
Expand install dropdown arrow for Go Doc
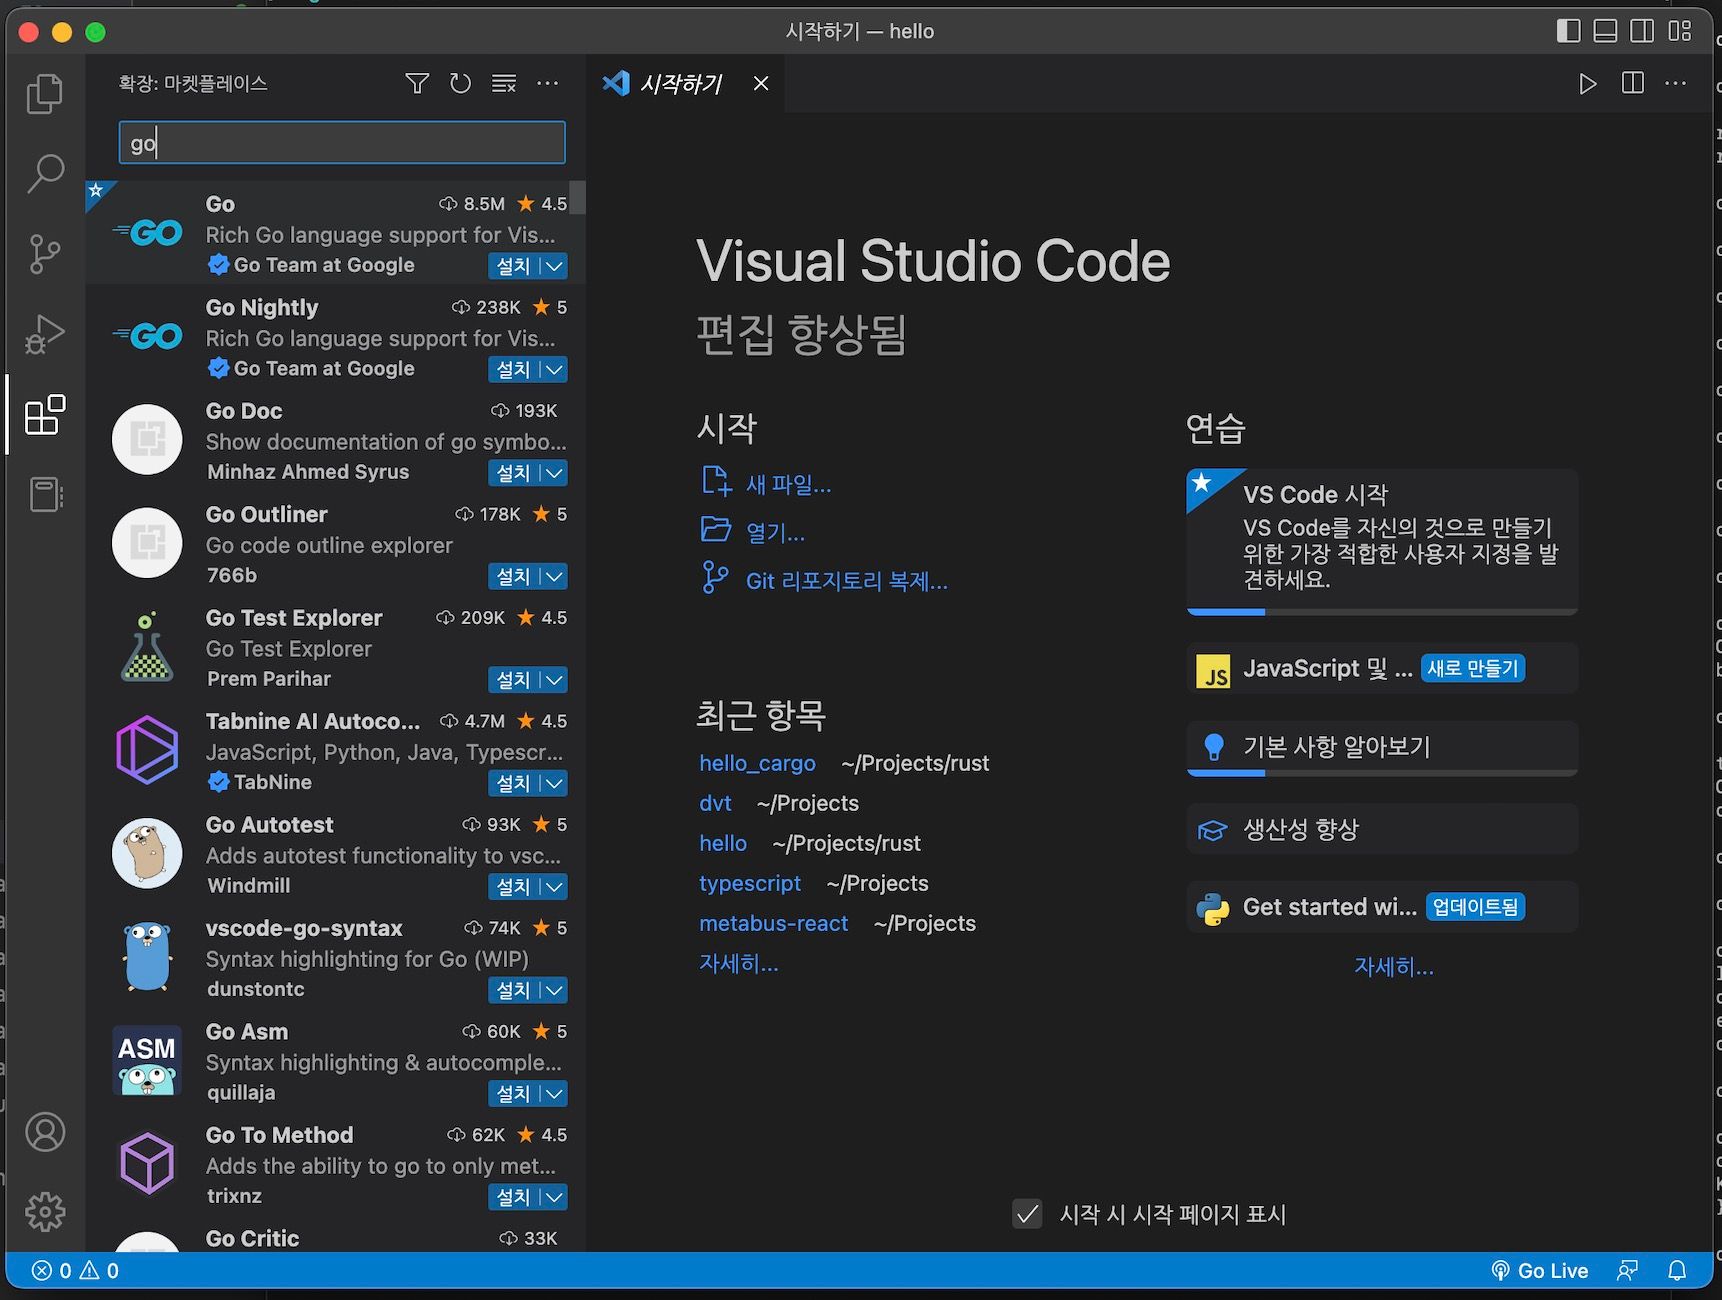click(554, 473)
